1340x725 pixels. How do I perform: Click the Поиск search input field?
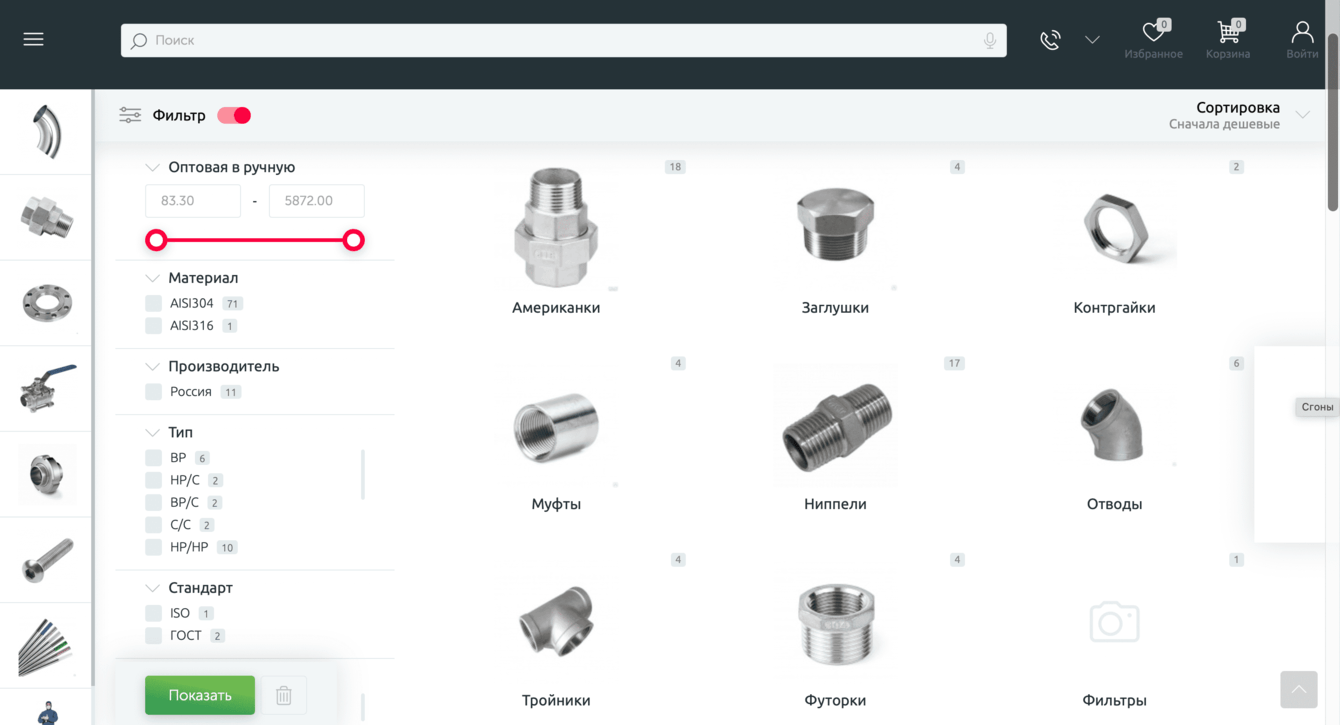click(x=563, y=41)
